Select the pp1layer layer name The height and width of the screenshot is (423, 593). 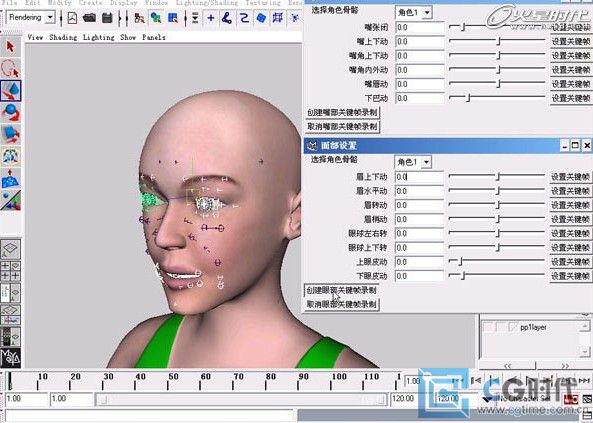(x=533, y=327)
